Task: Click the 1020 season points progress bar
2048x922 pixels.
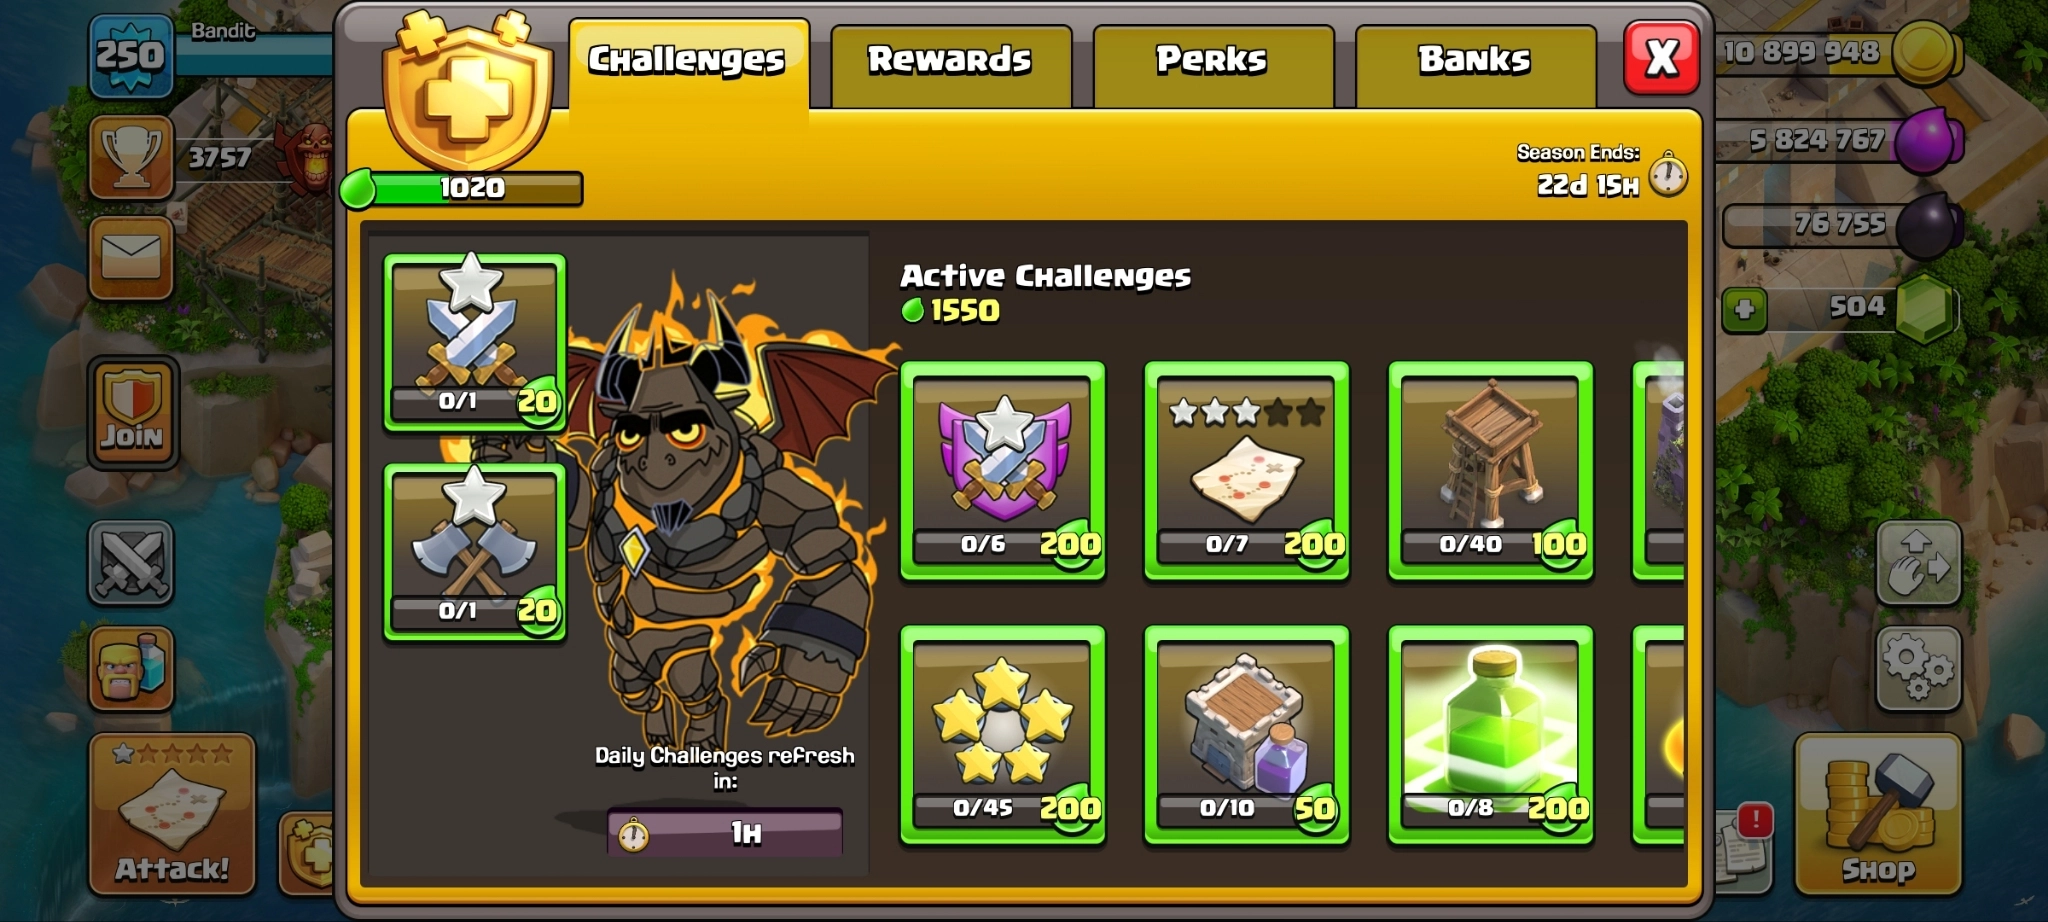Action: tap(463, 188)
